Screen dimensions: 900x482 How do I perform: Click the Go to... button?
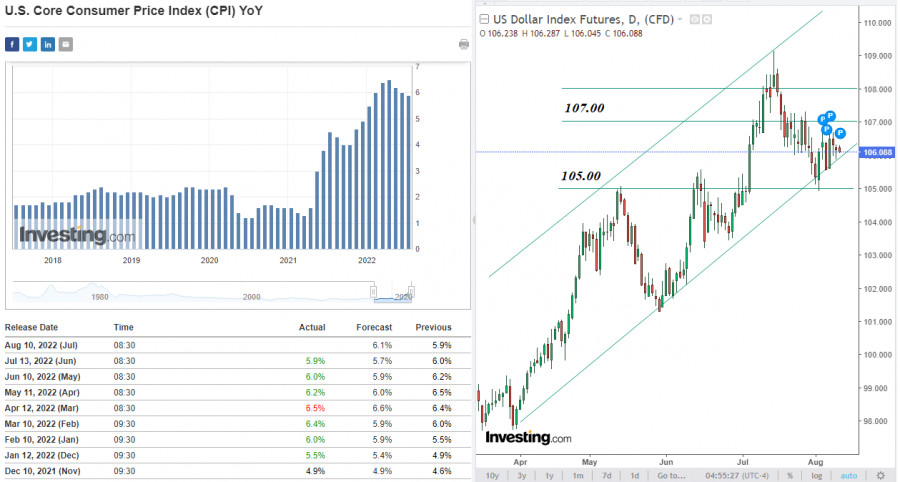(x=671, y=475)
